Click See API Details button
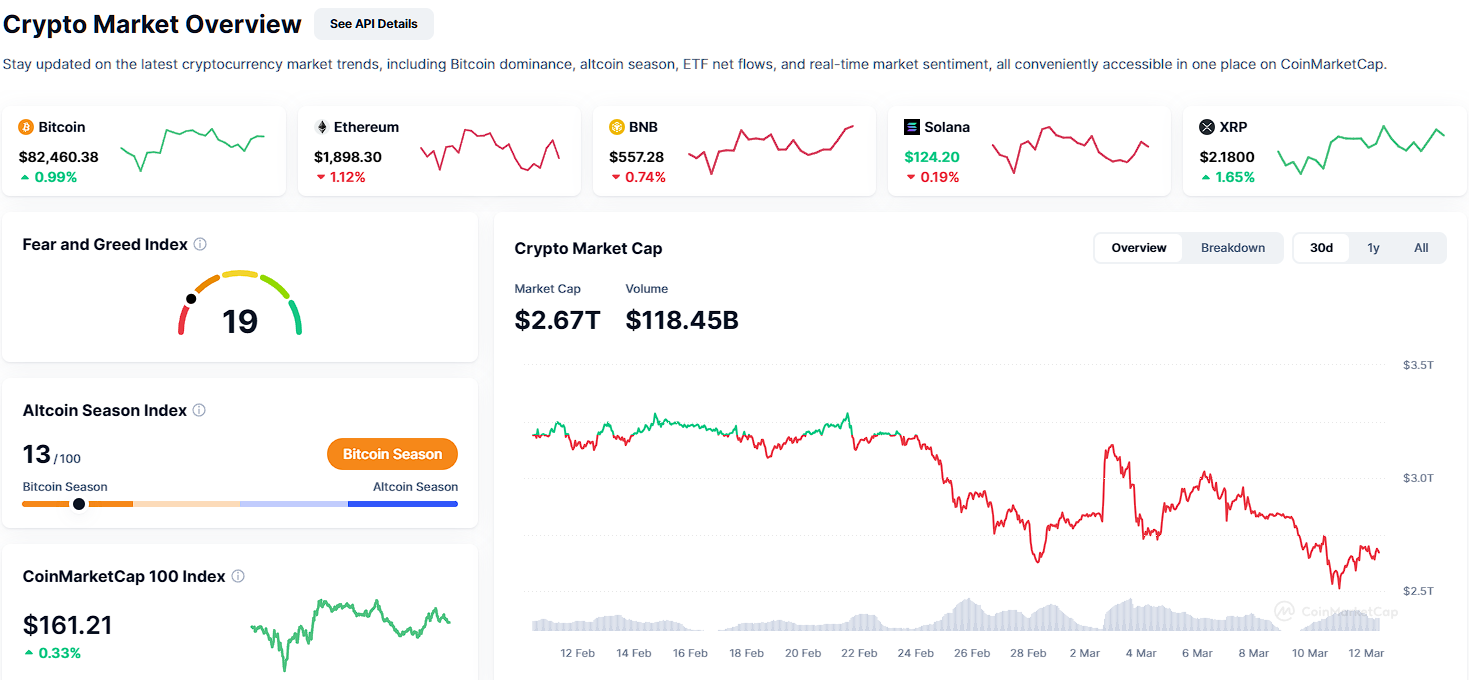1469x680 pixels. tap(374, 23)
